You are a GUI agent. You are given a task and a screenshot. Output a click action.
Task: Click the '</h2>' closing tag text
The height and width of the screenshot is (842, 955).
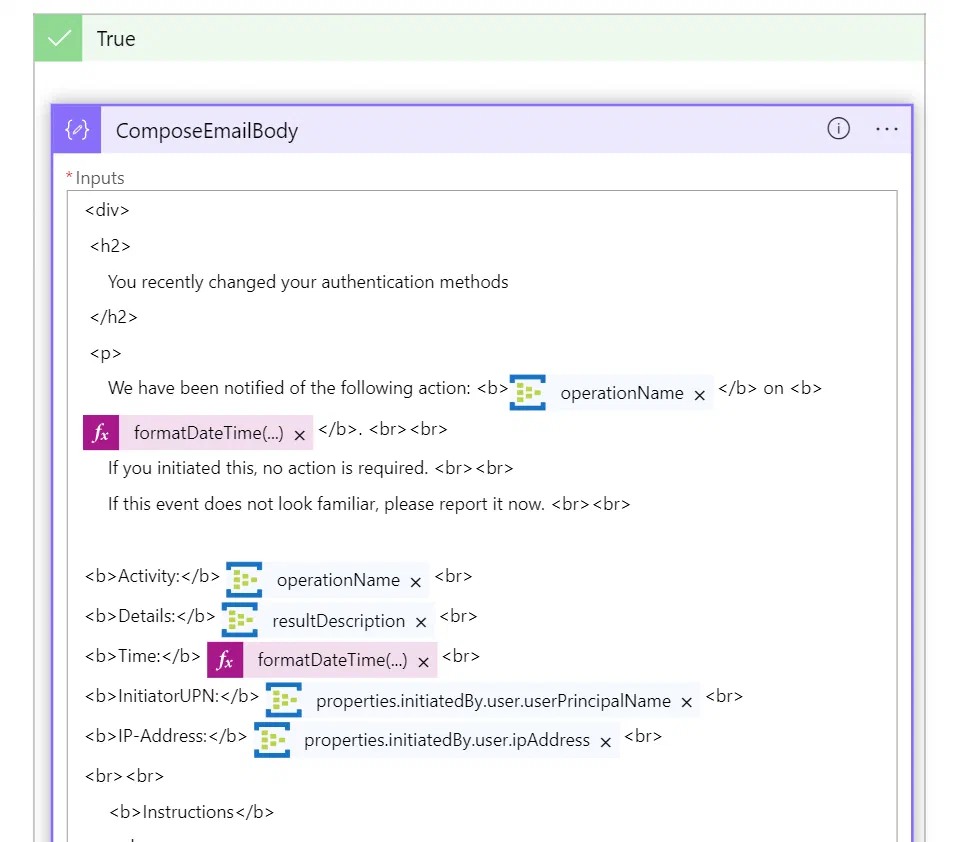(114, 317)
